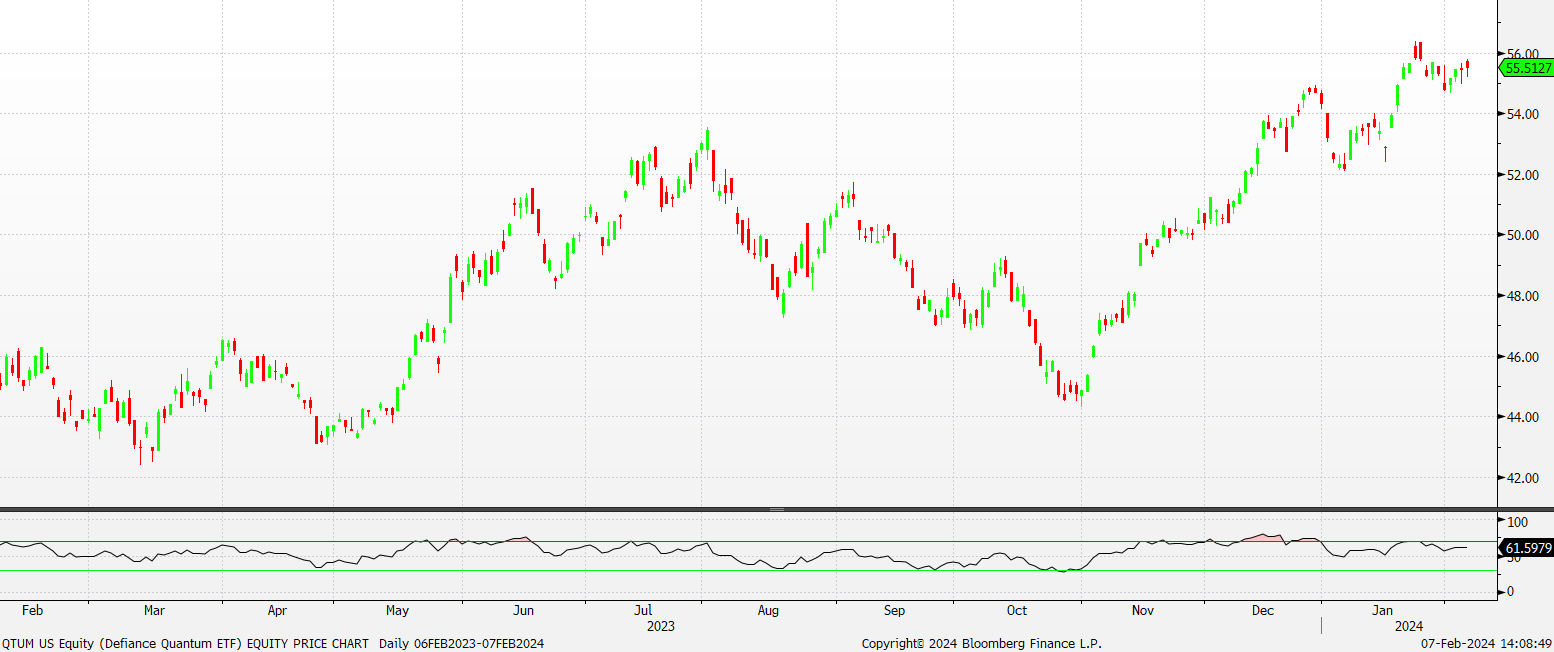Image resolution: width=1554 pixels, height=652 pixels.
Task: Select the Aug month label
Action: pos(768,610)
